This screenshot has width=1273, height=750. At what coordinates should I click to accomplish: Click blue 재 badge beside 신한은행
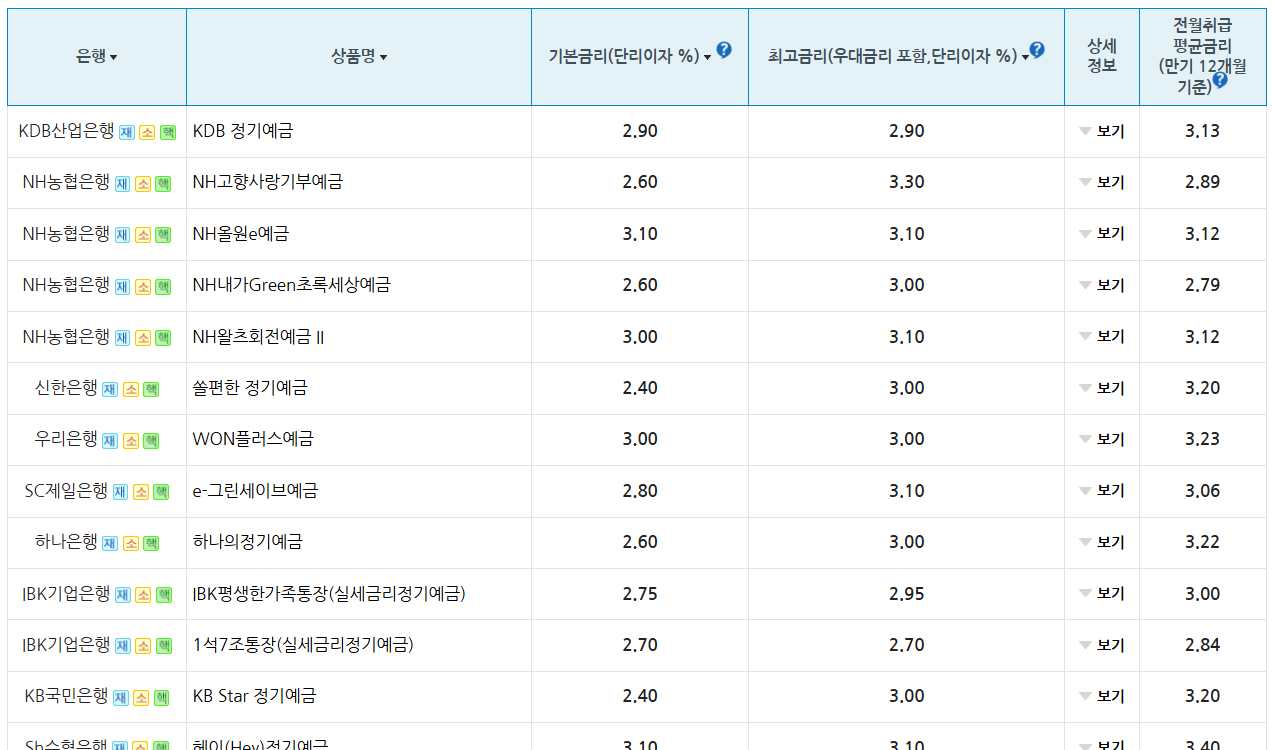point(110,390)
